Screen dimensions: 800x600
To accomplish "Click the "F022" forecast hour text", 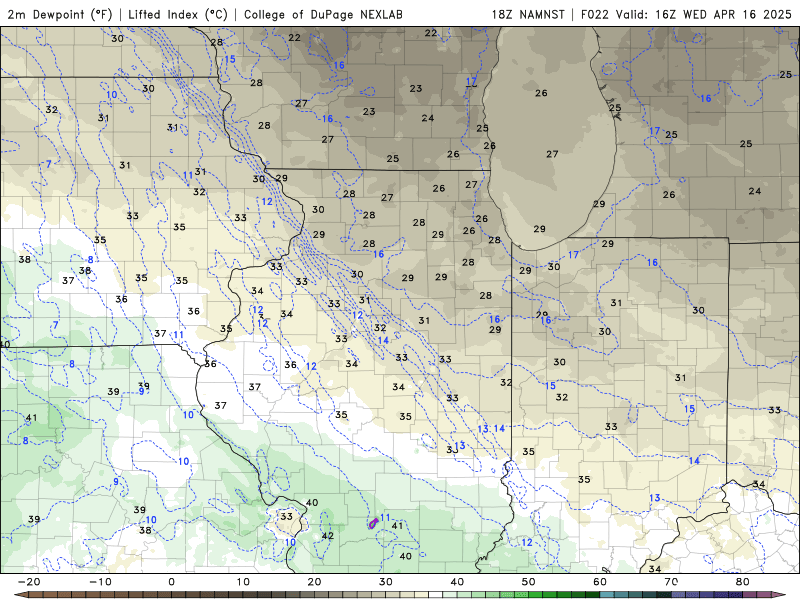I will click(x=595, y=14).
